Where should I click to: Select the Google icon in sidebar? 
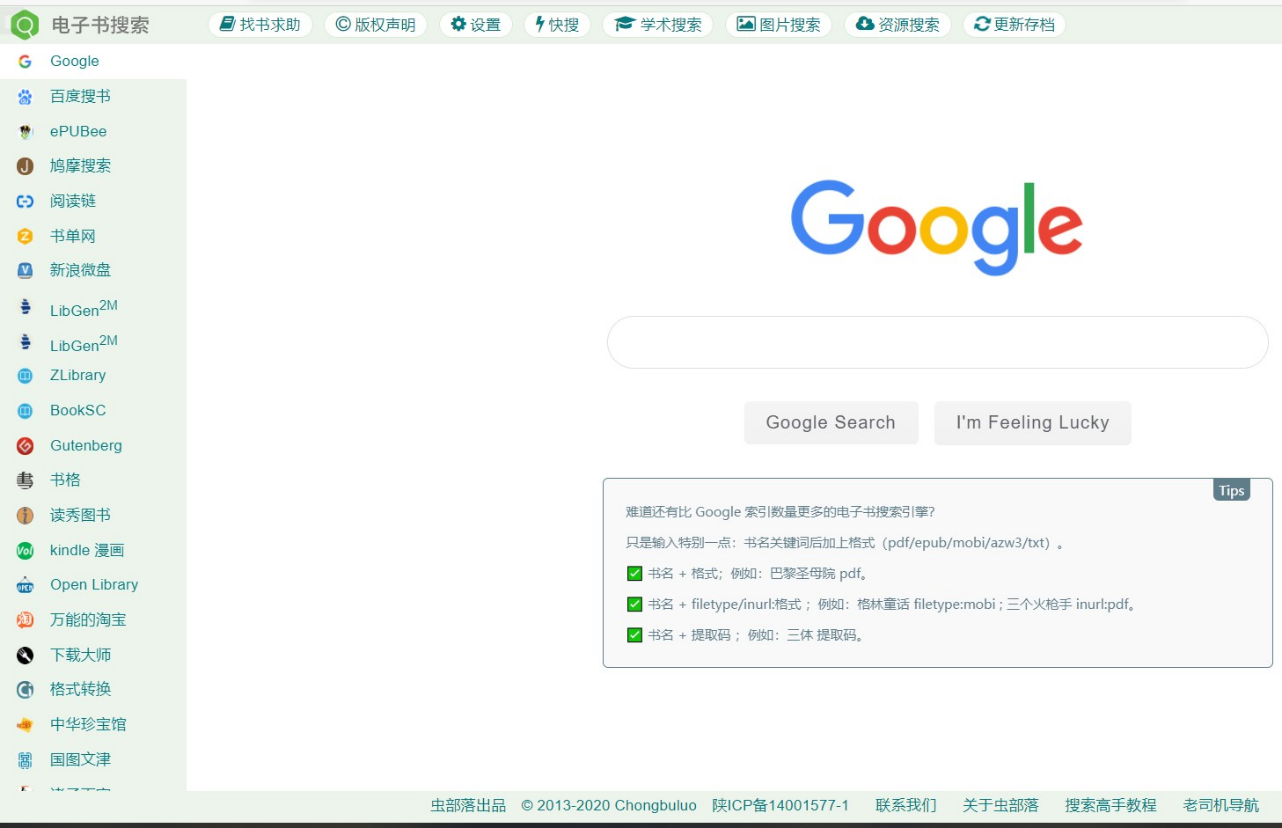click(25, 61)
